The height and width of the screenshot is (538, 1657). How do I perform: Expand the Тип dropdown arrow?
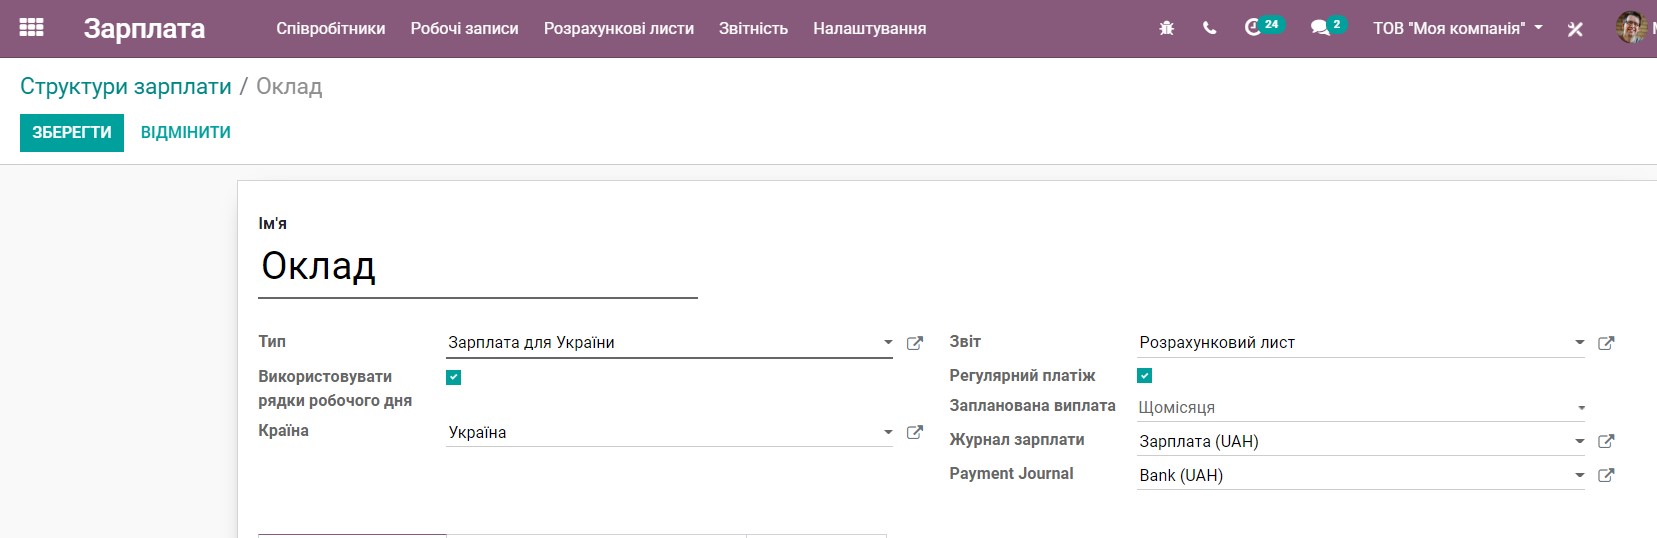[x=888, y=342]
